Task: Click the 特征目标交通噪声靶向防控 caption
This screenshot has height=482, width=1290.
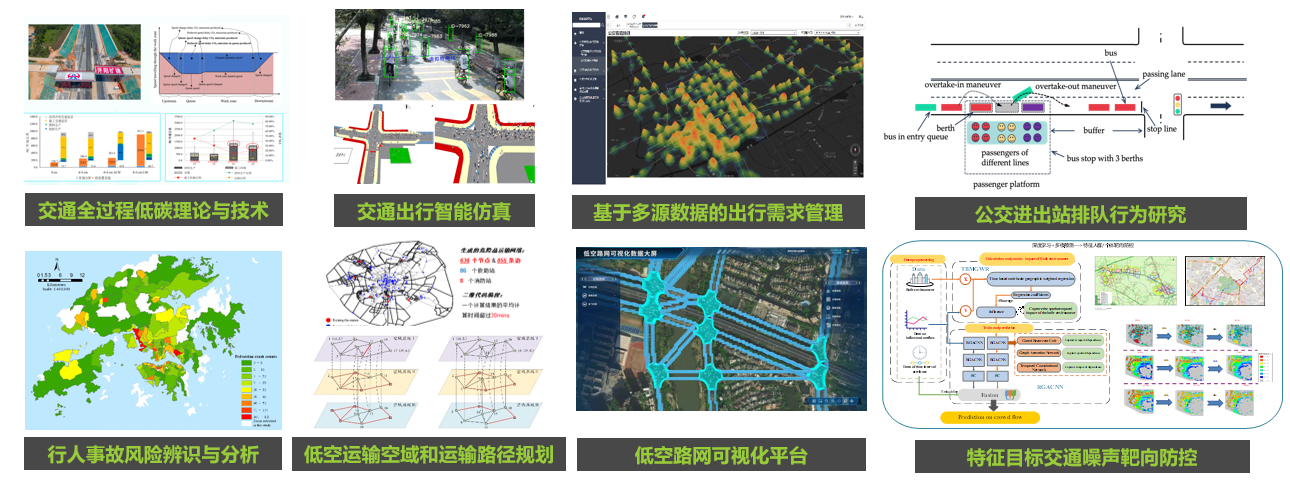Action: [1081, 456]
